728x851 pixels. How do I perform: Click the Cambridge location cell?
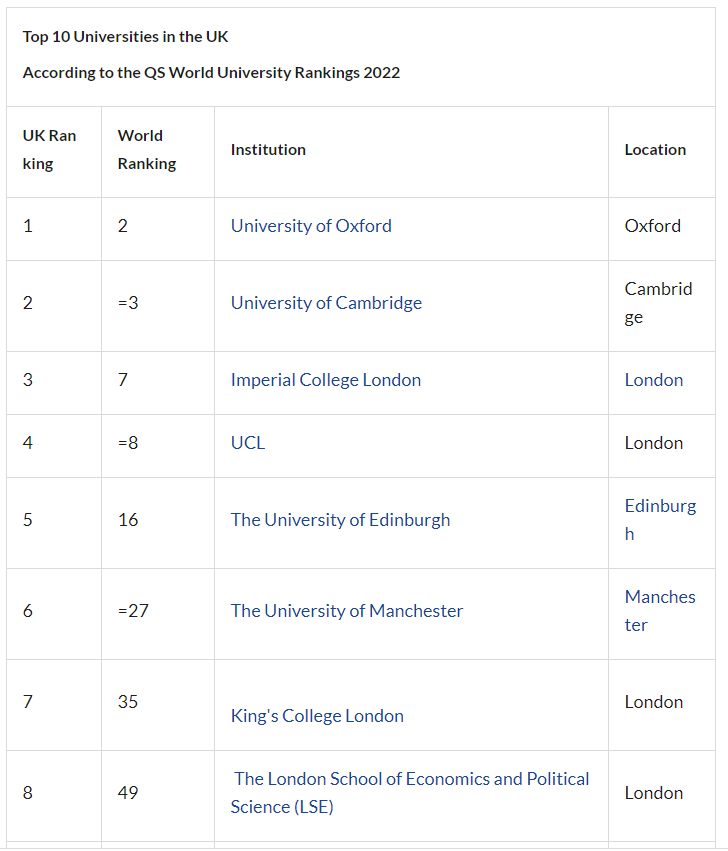(x=658, y=302)
